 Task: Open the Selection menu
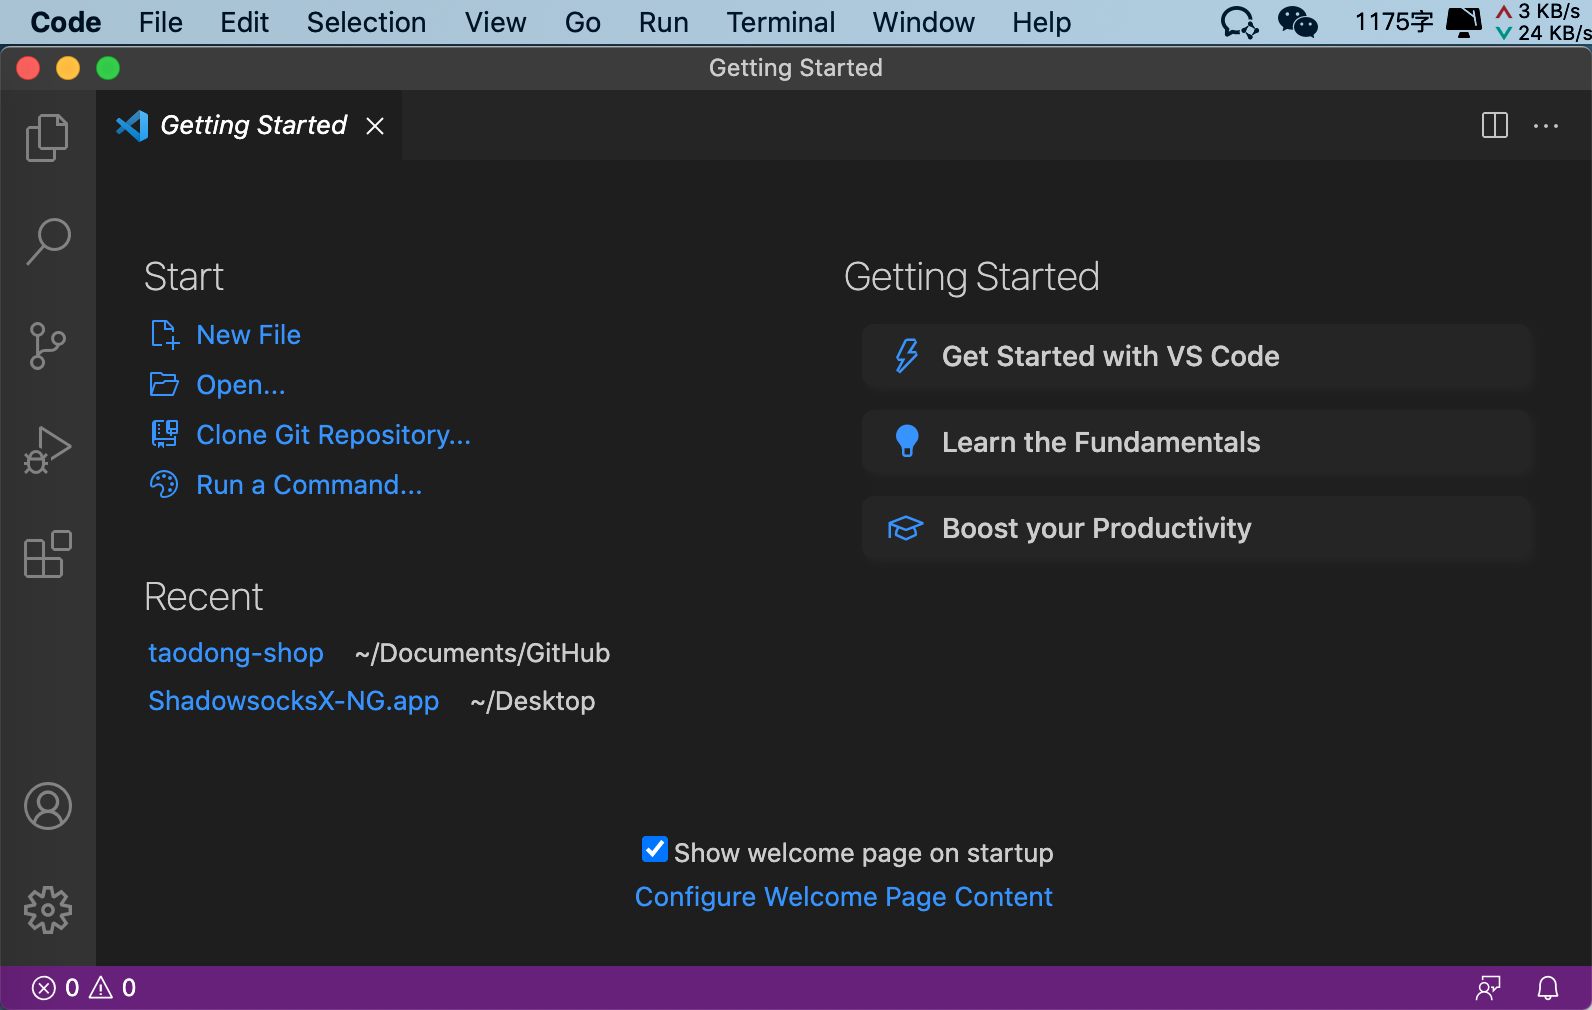coord(366,22)
